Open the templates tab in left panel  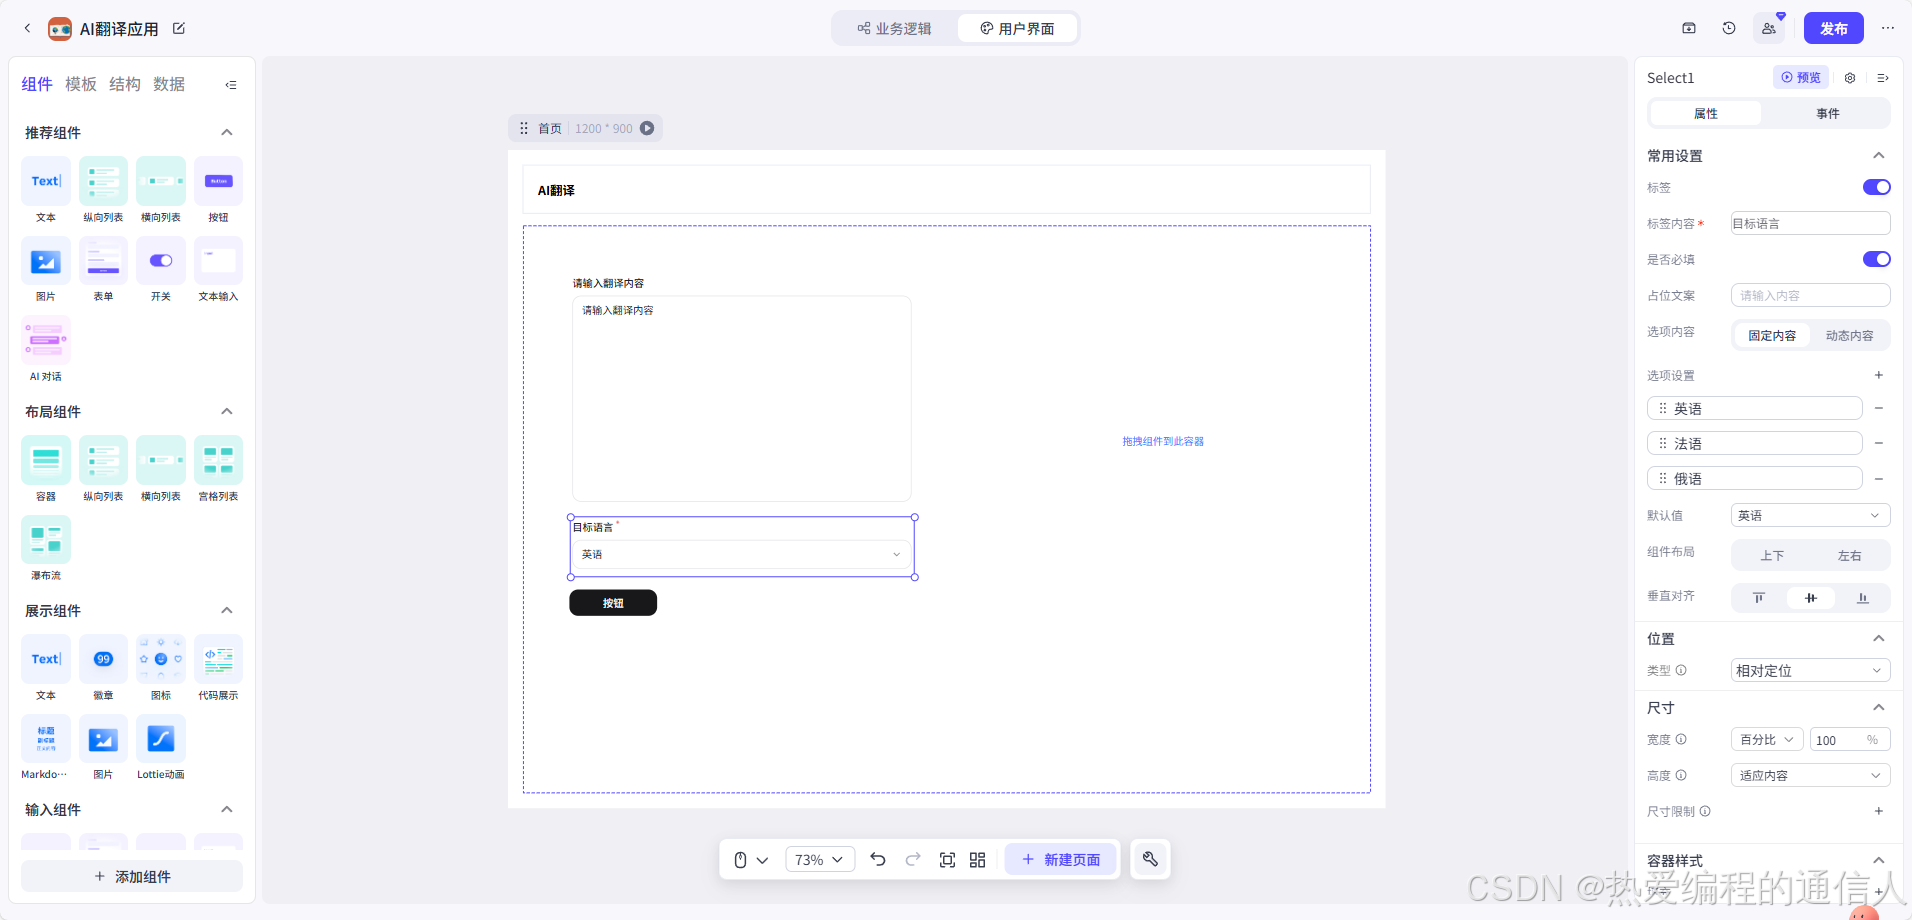tap(81, 84)
